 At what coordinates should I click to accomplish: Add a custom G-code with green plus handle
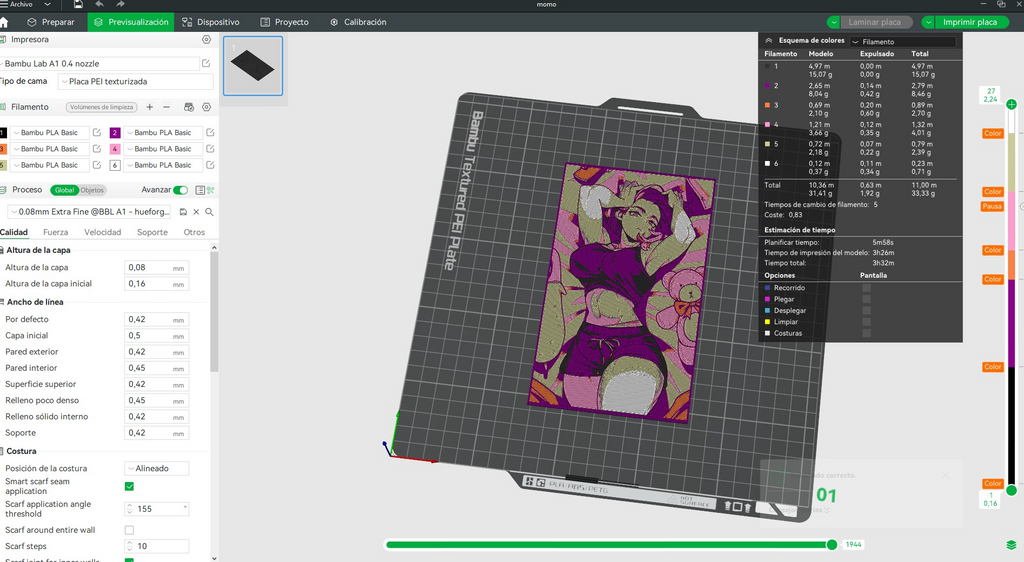[x=1012, y=104]
